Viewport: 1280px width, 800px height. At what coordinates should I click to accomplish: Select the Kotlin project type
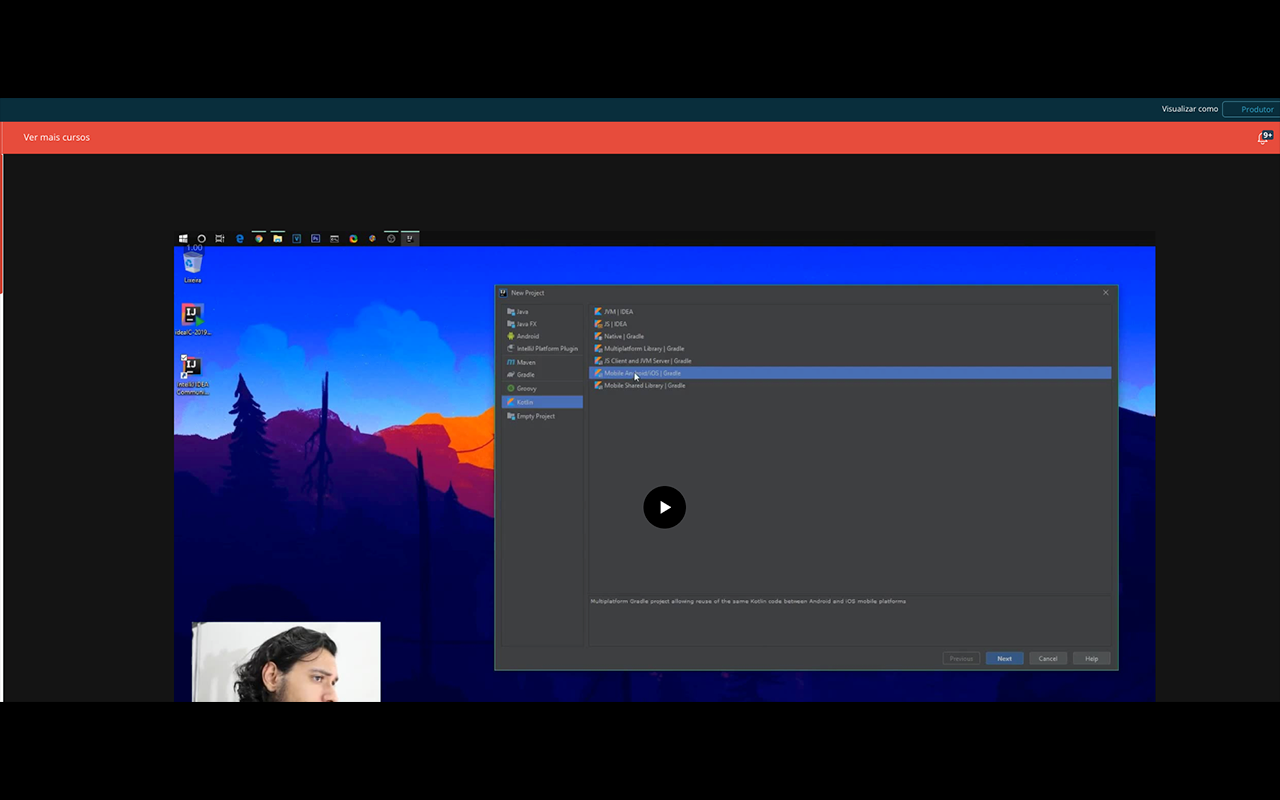[542, 402]
